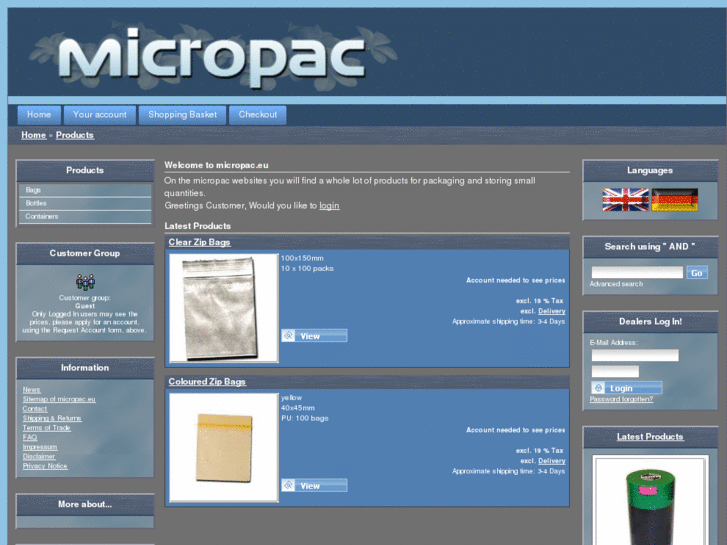The width and height of the screenshot is (727, 545).
Task: Open the Sitemap of micropac.eu link
Action: (x=59, y=399)
